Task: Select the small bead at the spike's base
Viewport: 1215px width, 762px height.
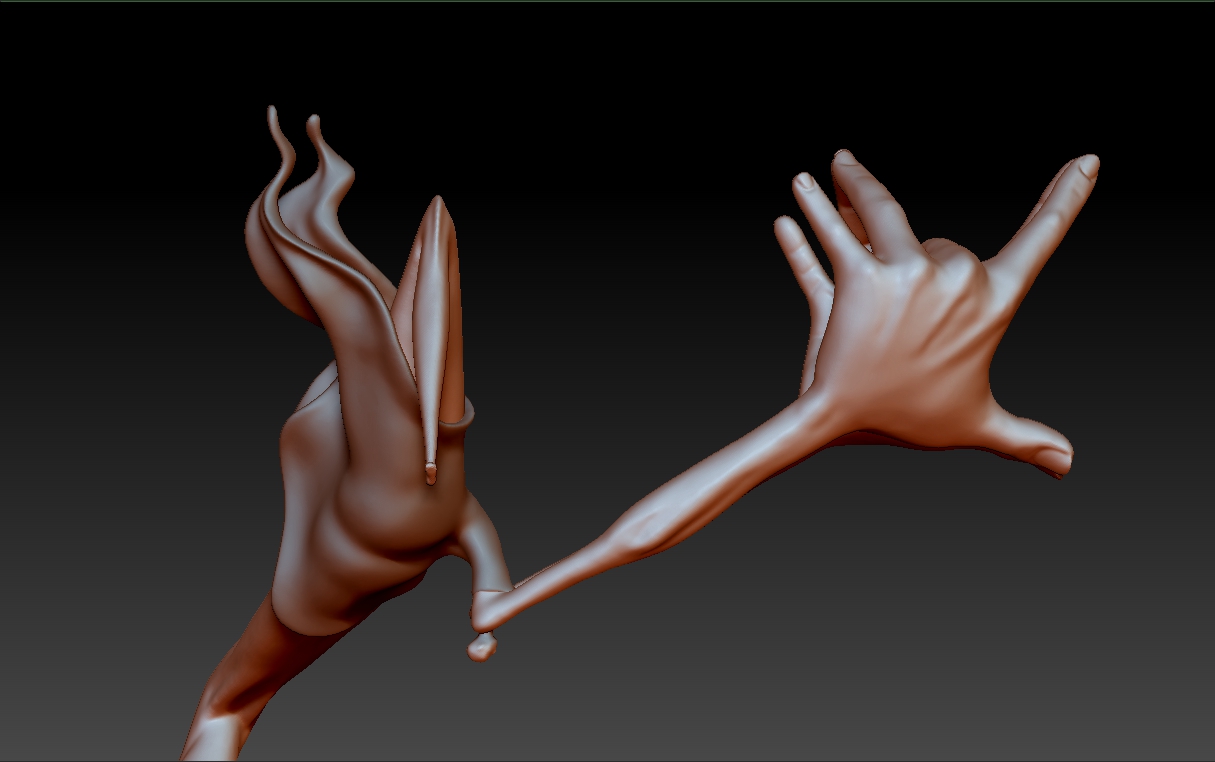Action: click(431, 472)
